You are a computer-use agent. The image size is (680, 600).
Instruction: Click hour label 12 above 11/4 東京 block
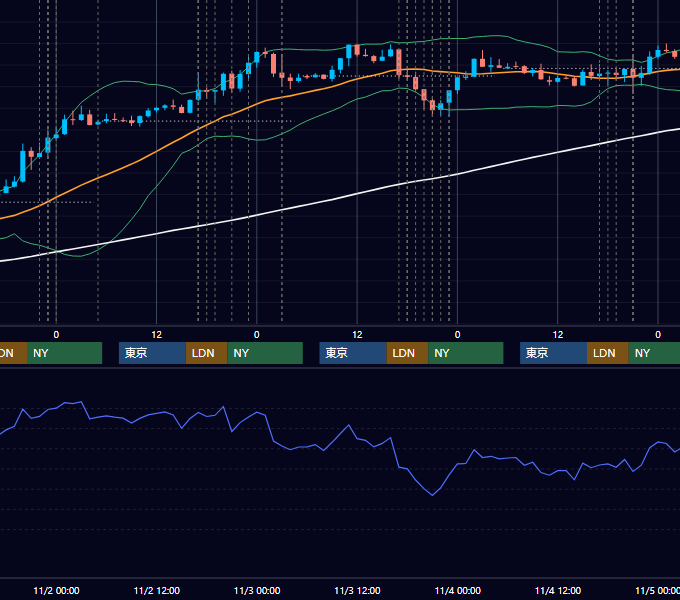[x=558, y=335]
